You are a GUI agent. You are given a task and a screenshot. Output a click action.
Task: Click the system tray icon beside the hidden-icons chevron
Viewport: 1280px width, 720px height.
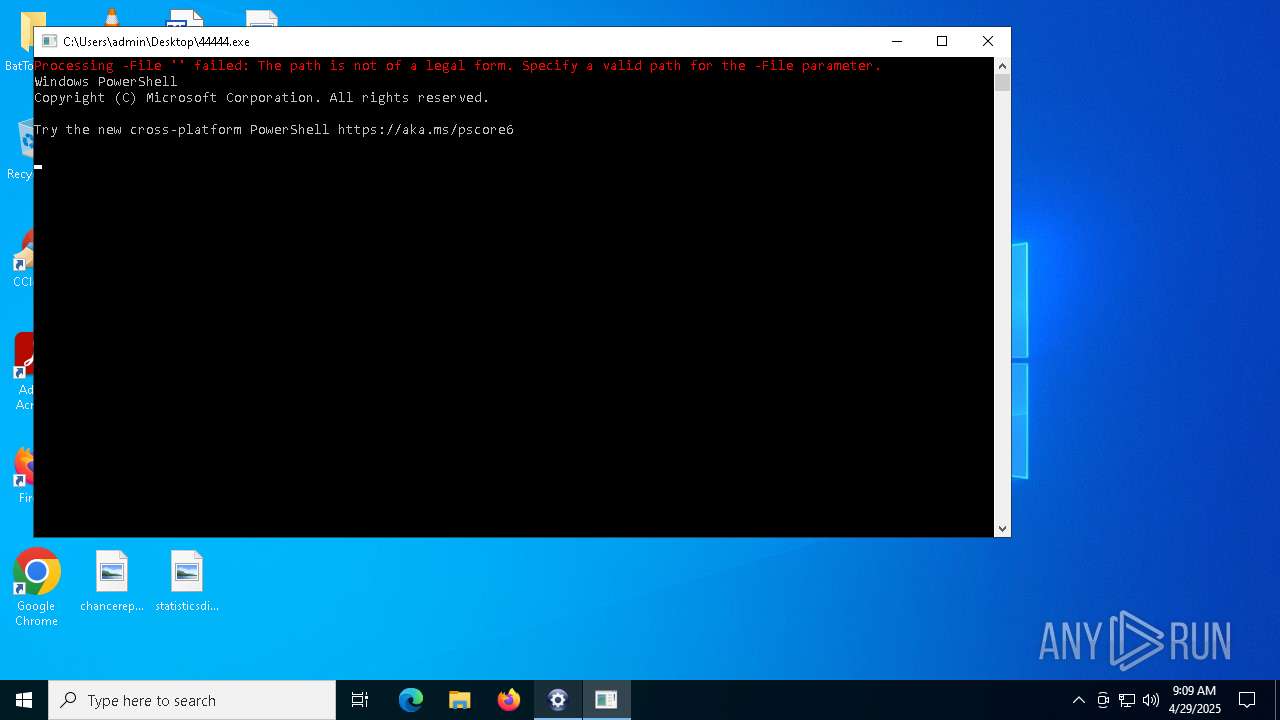coord(1103,700)
